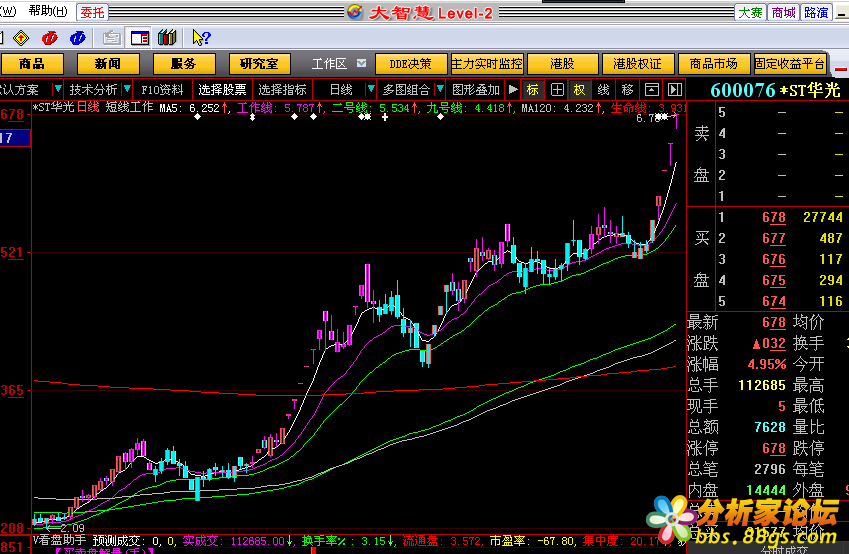Image resolution: width=849 pixels, height=554 pixels.
Task: Switch to the 商品 tab
Action: click(32, 64)
